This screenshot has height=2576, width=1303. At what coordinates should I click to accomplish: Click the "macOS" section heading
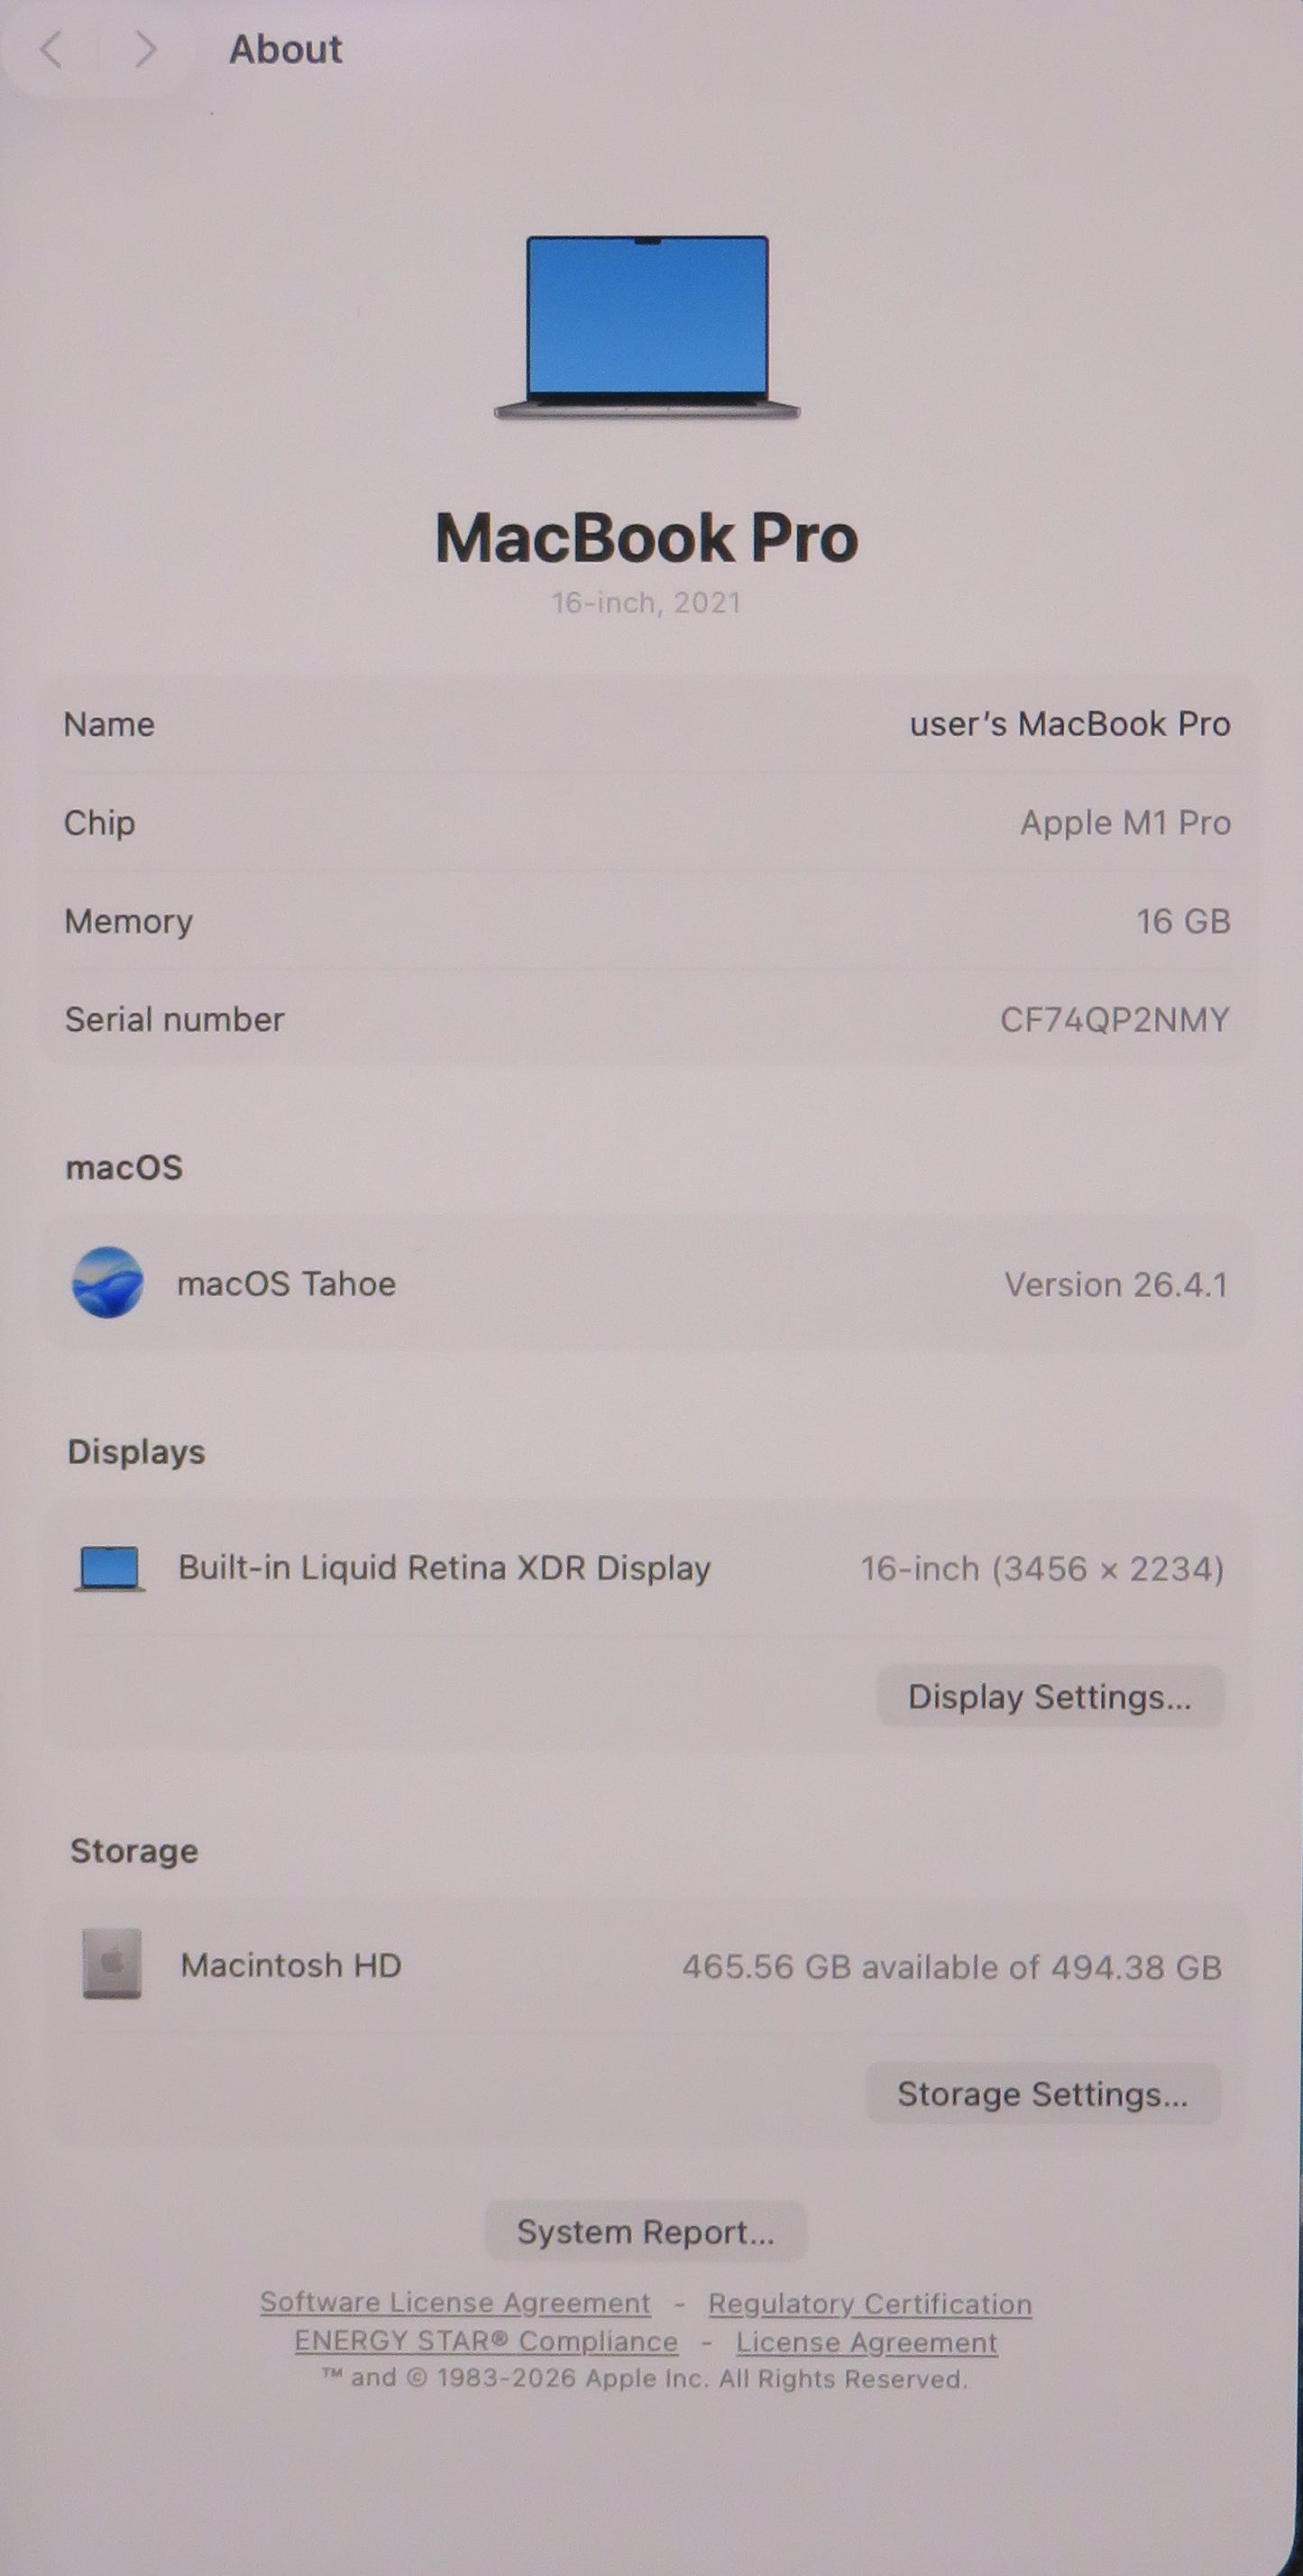click(x=124, y=1168)
